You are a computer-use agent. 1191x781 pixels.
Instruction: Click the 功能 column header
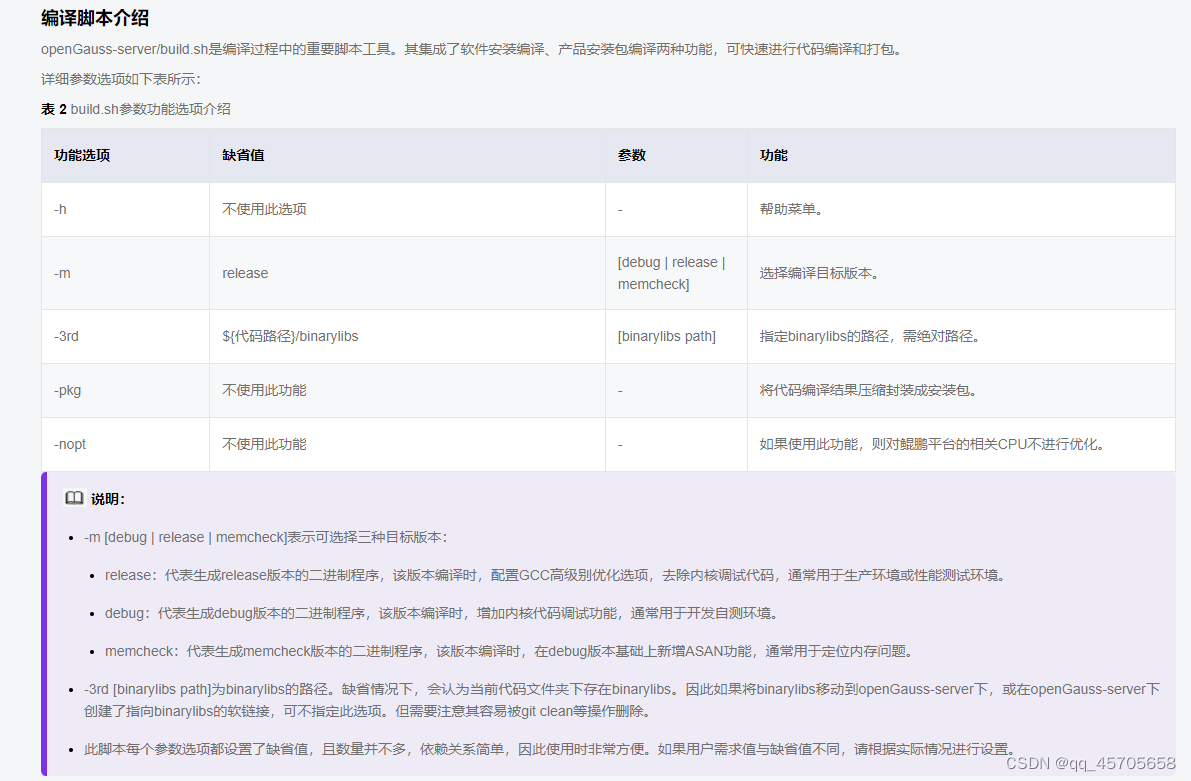[x=961, y=155]
